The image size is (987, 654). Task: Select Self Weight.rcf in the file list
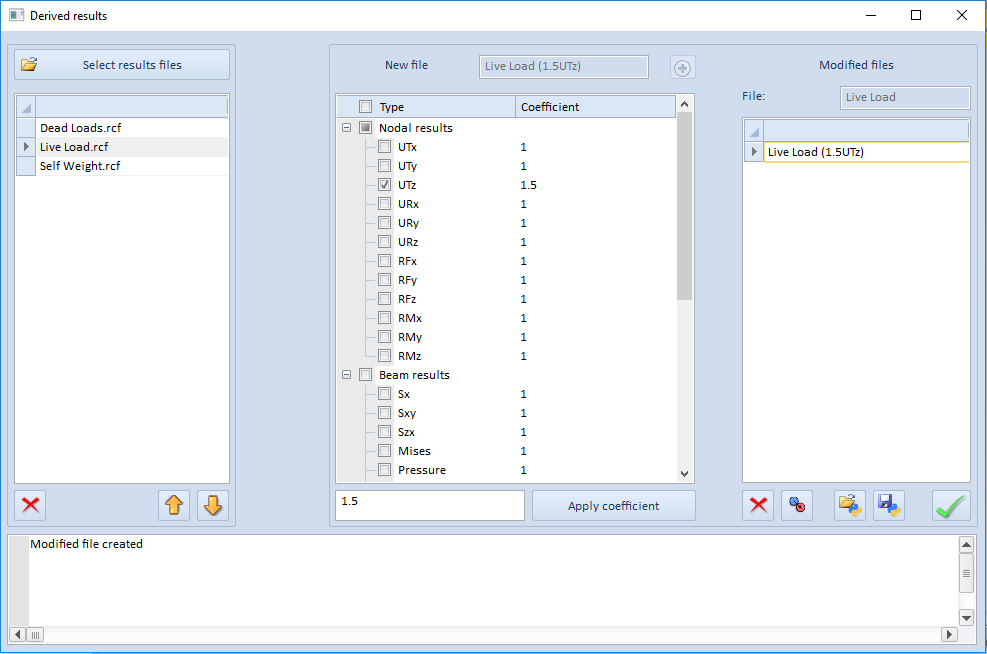click(x=80, y=166)
